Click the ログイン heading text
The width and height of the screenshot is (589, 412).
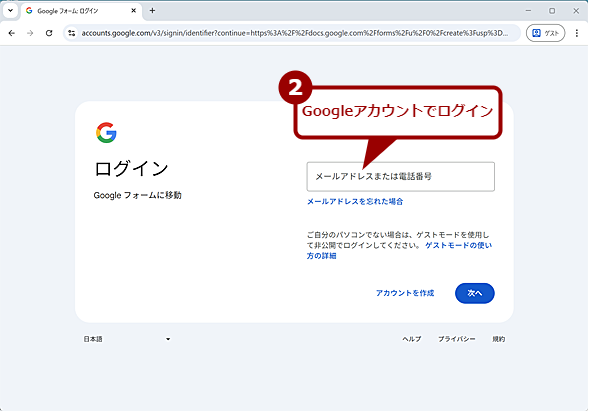131,168
